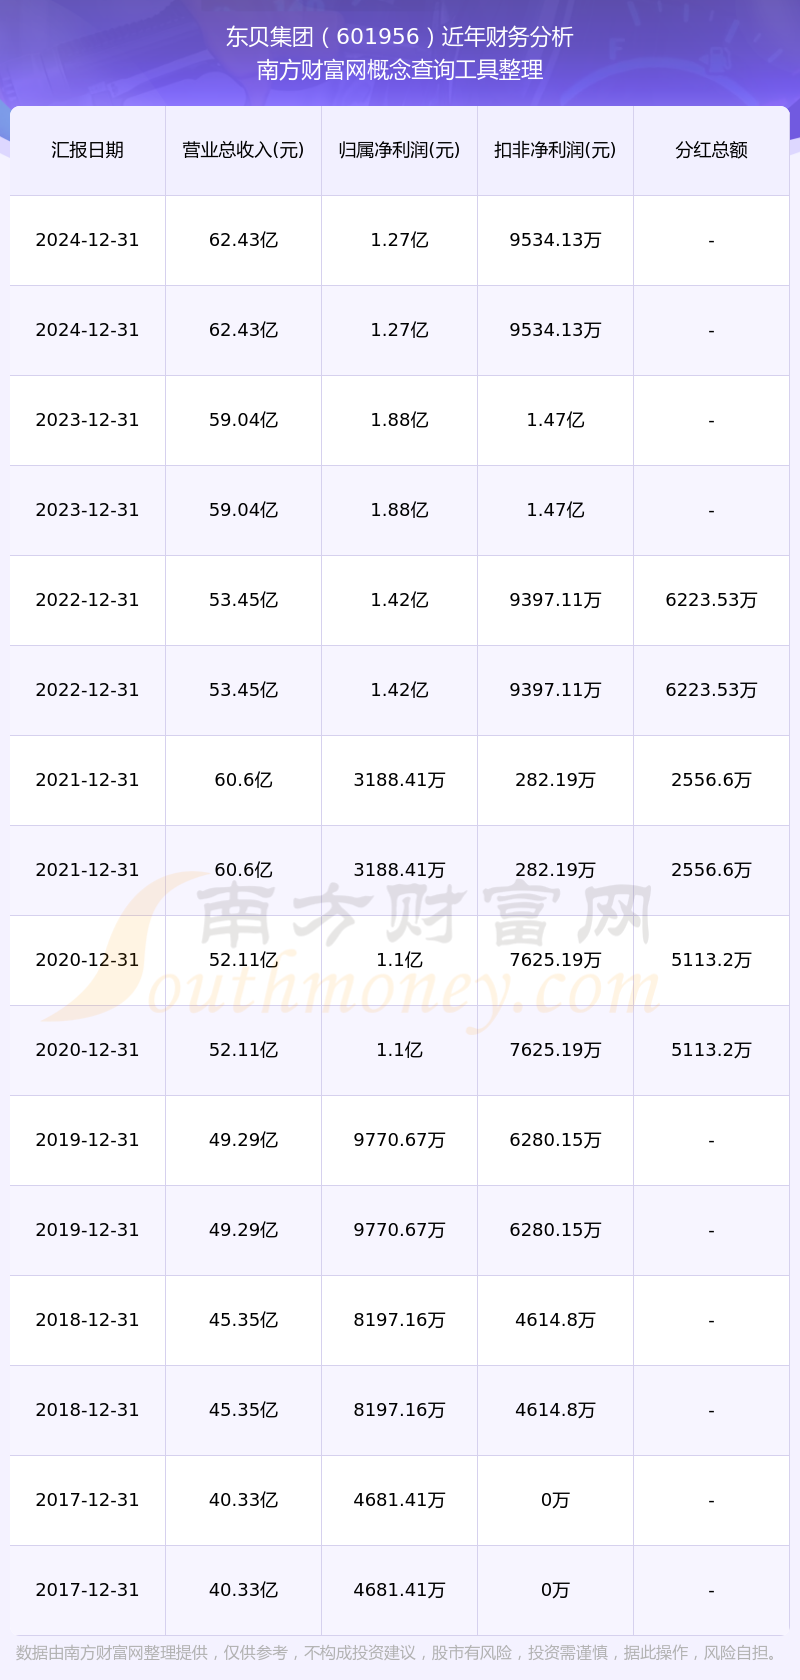Click the first 62.43亿 revenue cell
The height and width of the screenshot is (1680, 800).
(243, 240)
